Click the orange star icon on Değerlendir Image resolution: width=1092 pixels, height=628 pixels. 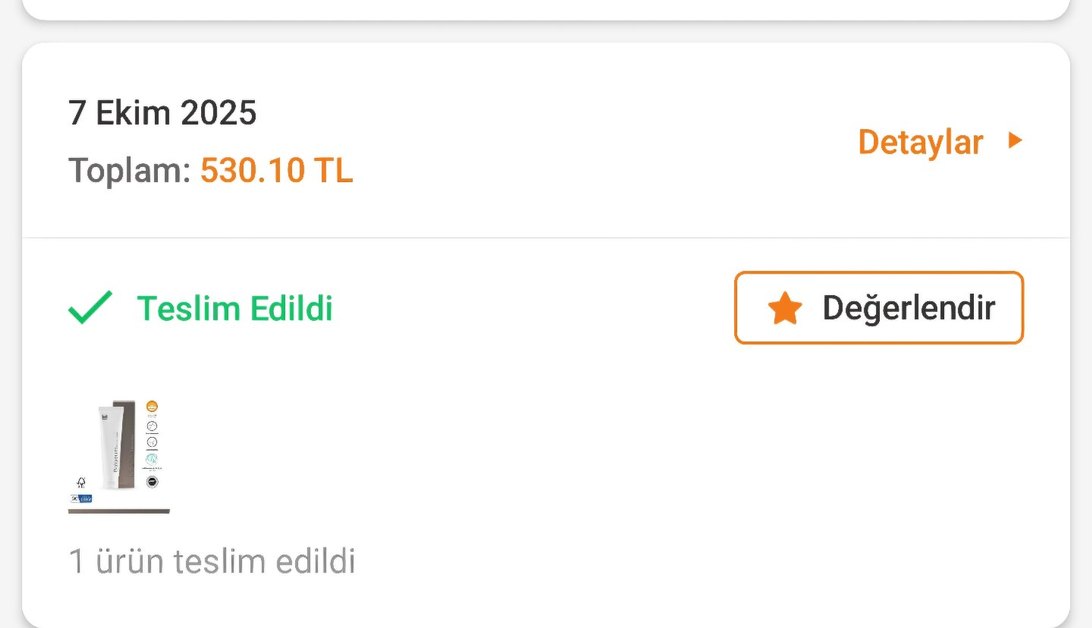click(786, 309)
